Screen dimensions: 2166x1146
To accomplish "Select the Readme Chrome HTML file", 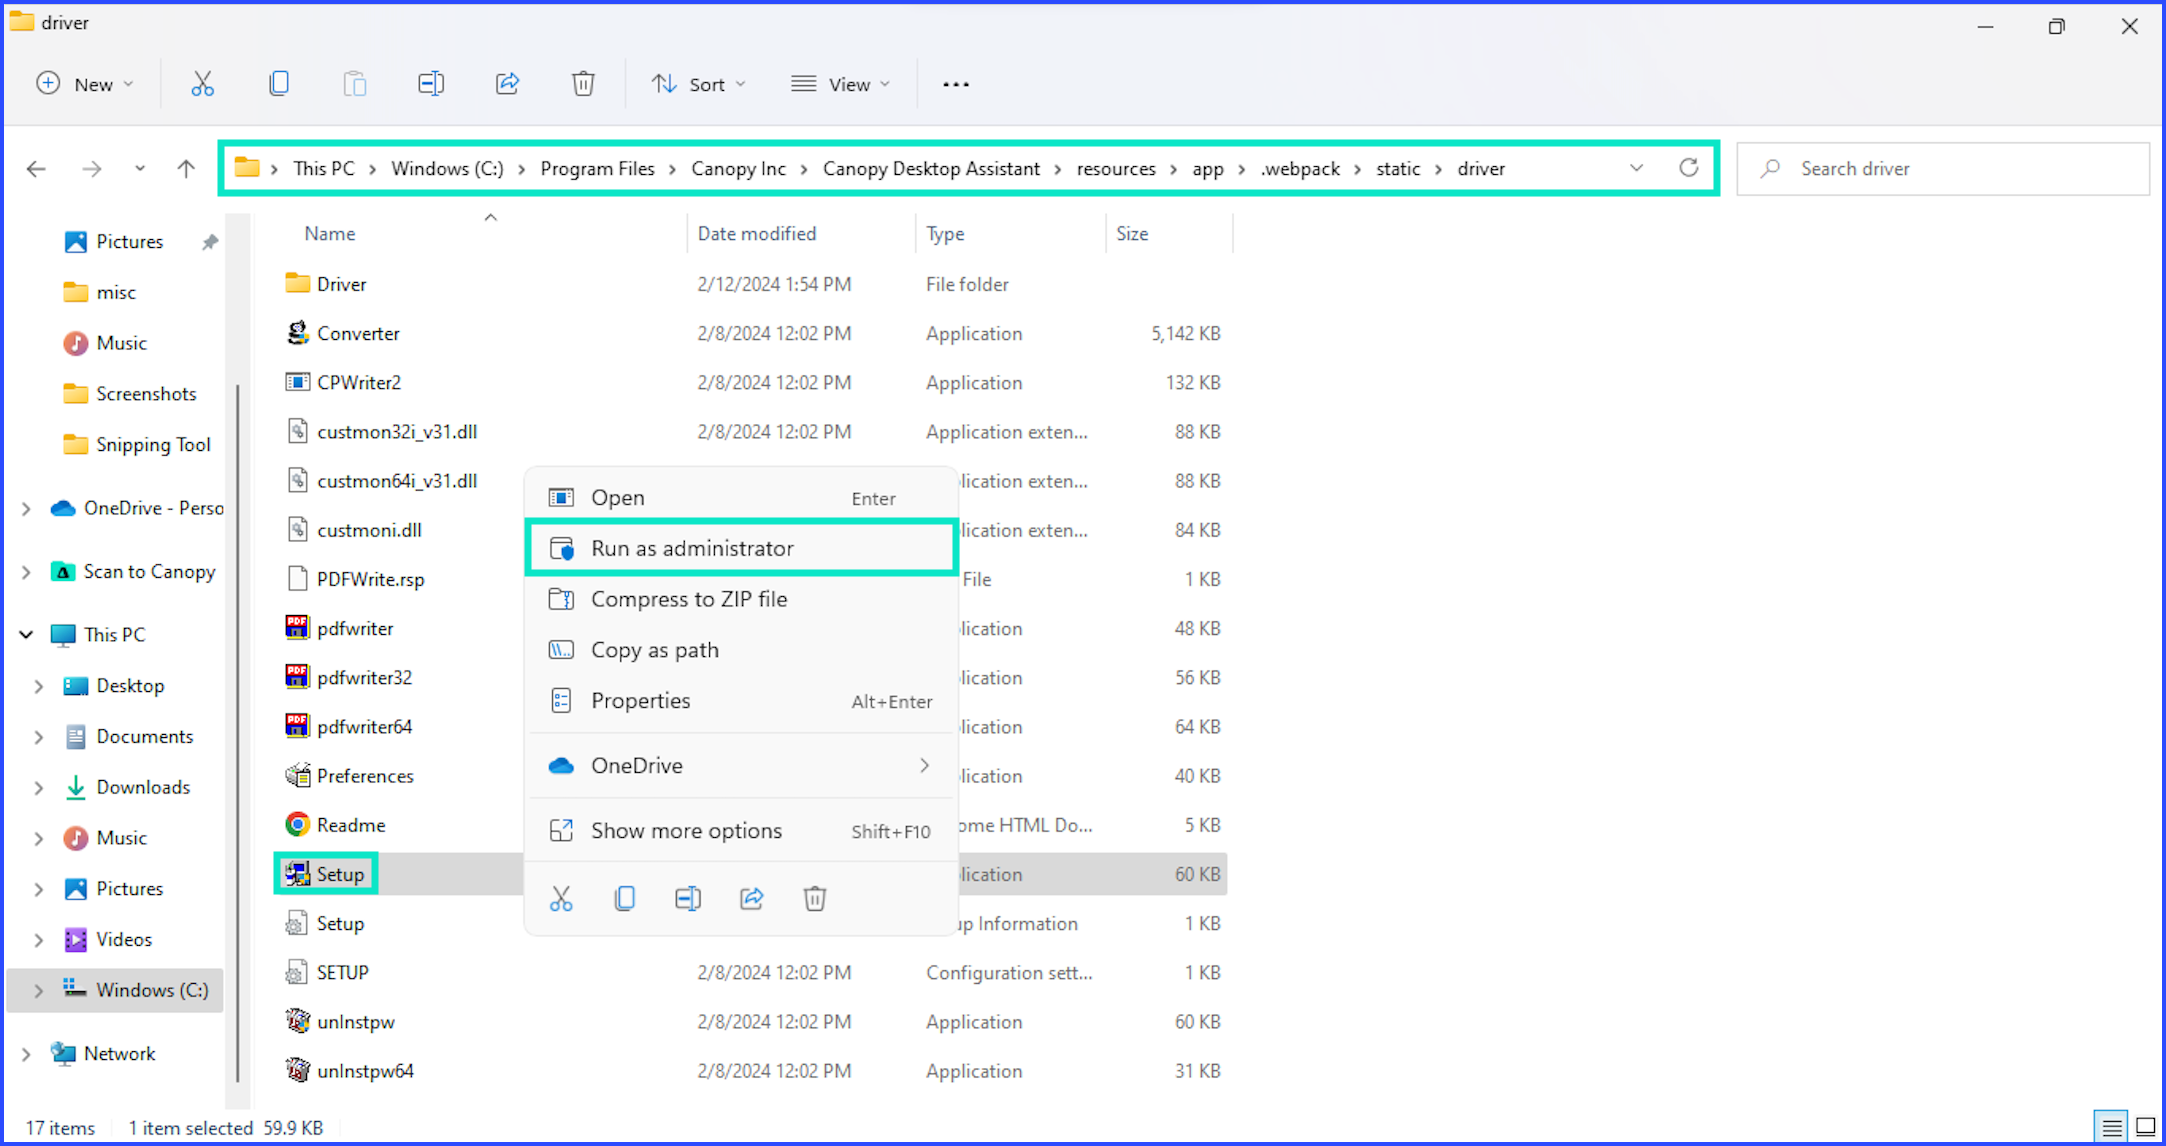I will [351, 825].
